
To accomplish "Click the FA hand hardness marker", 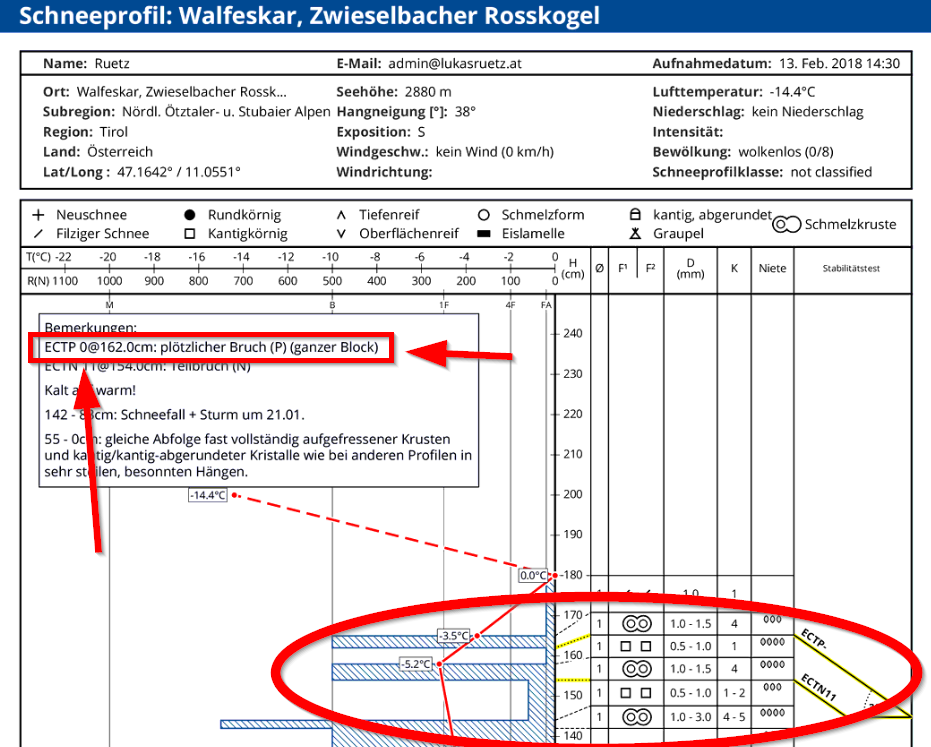I will tap(546, 305).
